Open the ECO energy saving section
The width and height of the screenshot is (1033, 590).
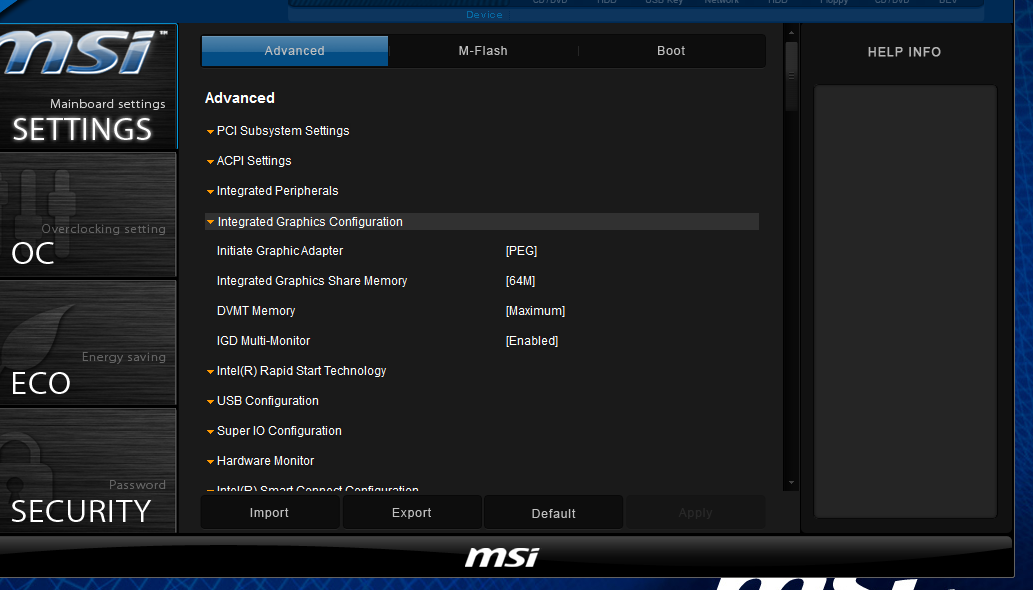(88, 342)
